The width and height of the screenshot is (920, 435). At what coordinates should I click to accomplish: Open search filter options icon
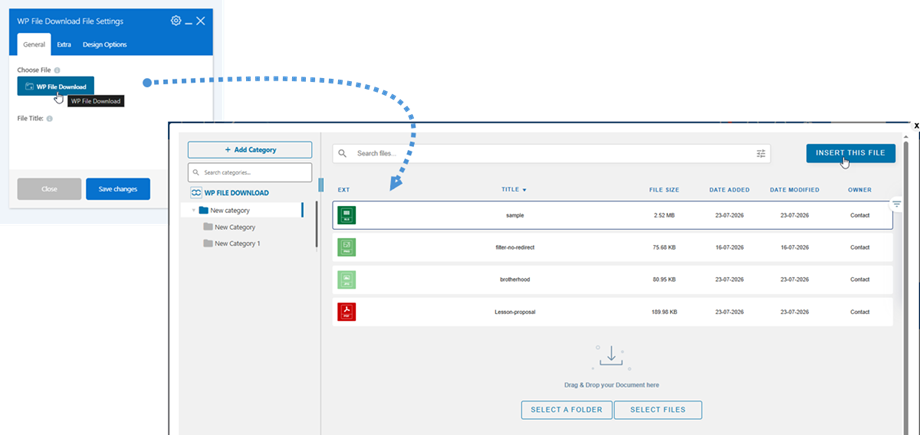tap(761, 154)
